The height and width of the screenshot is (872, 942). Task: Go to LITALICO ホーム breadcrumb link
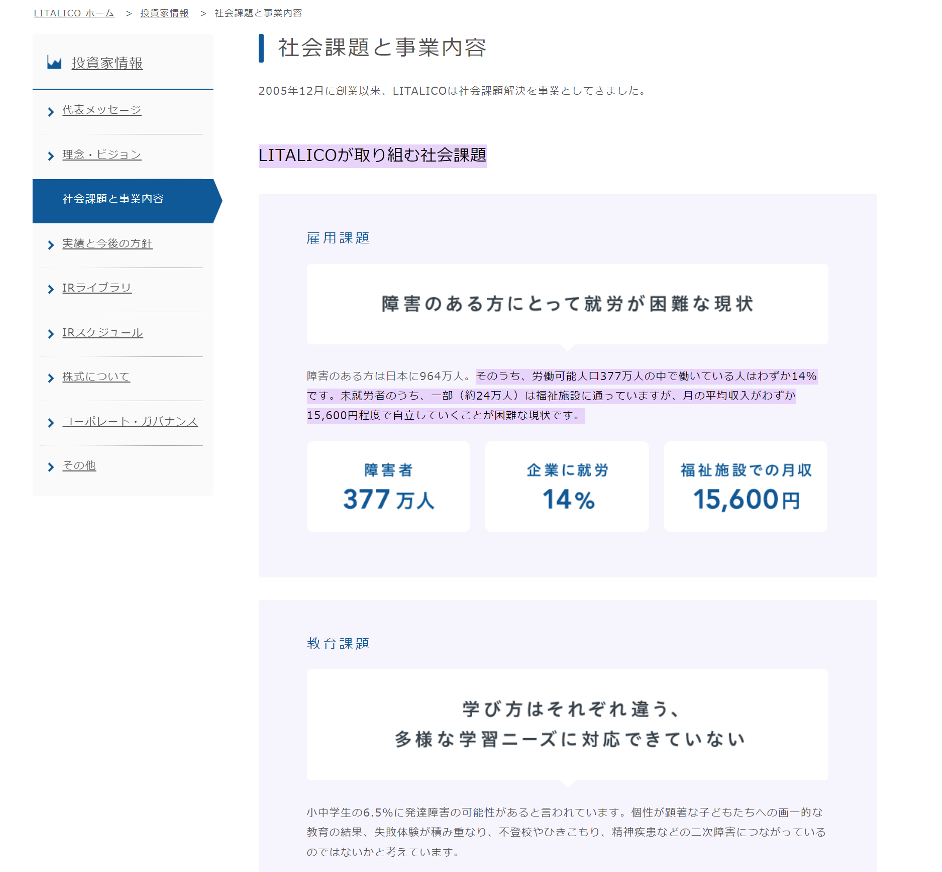click(x=74, y=13)
